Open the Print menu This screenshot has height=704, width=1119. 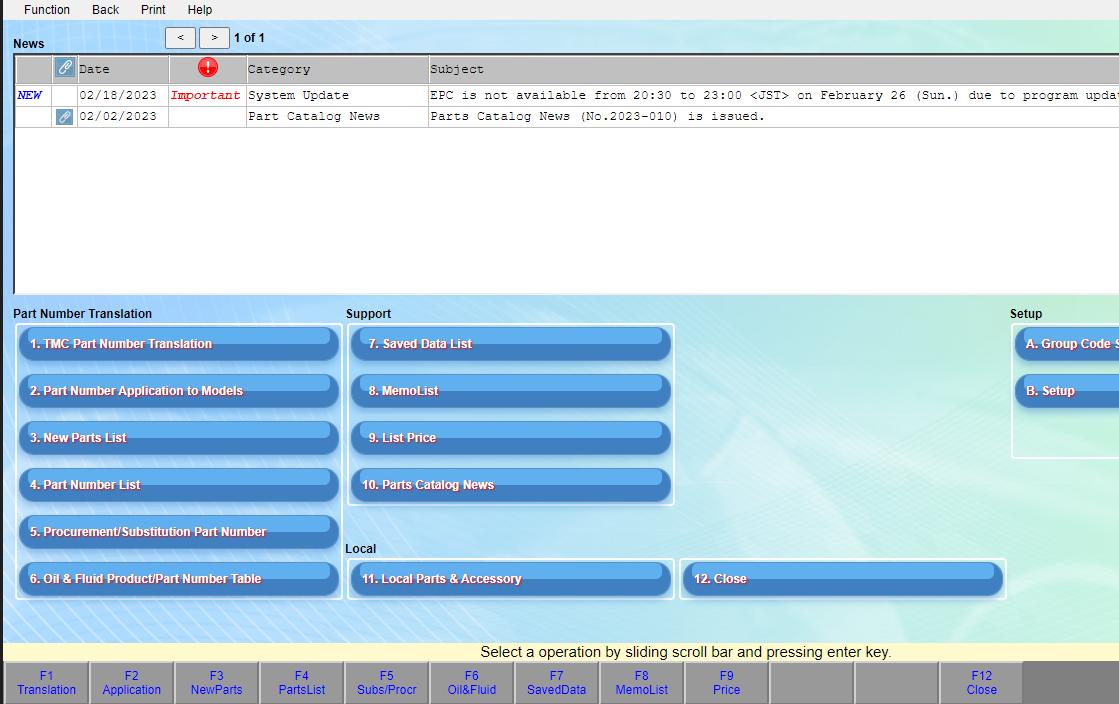tap(152, 10)
